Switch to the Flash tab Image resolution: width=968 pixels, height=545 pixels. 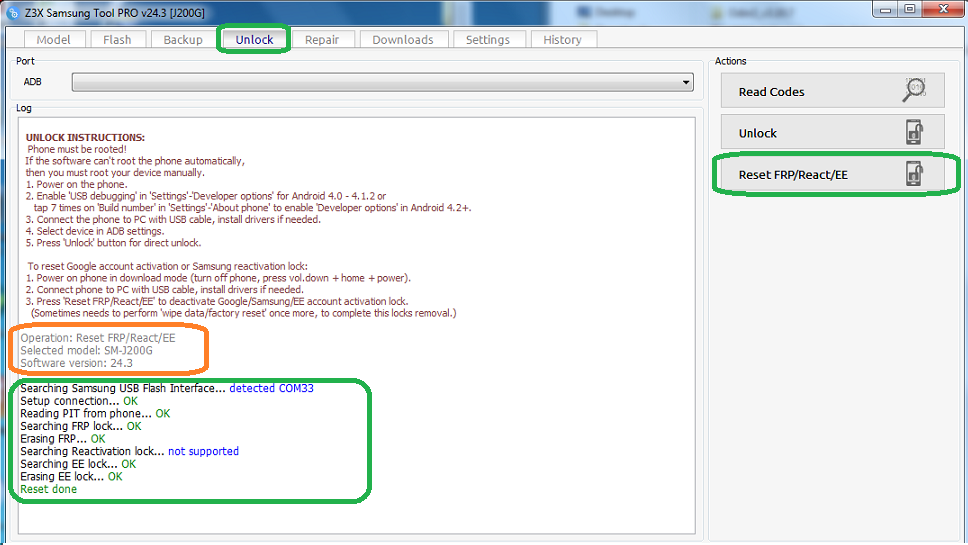click(117, 40)
